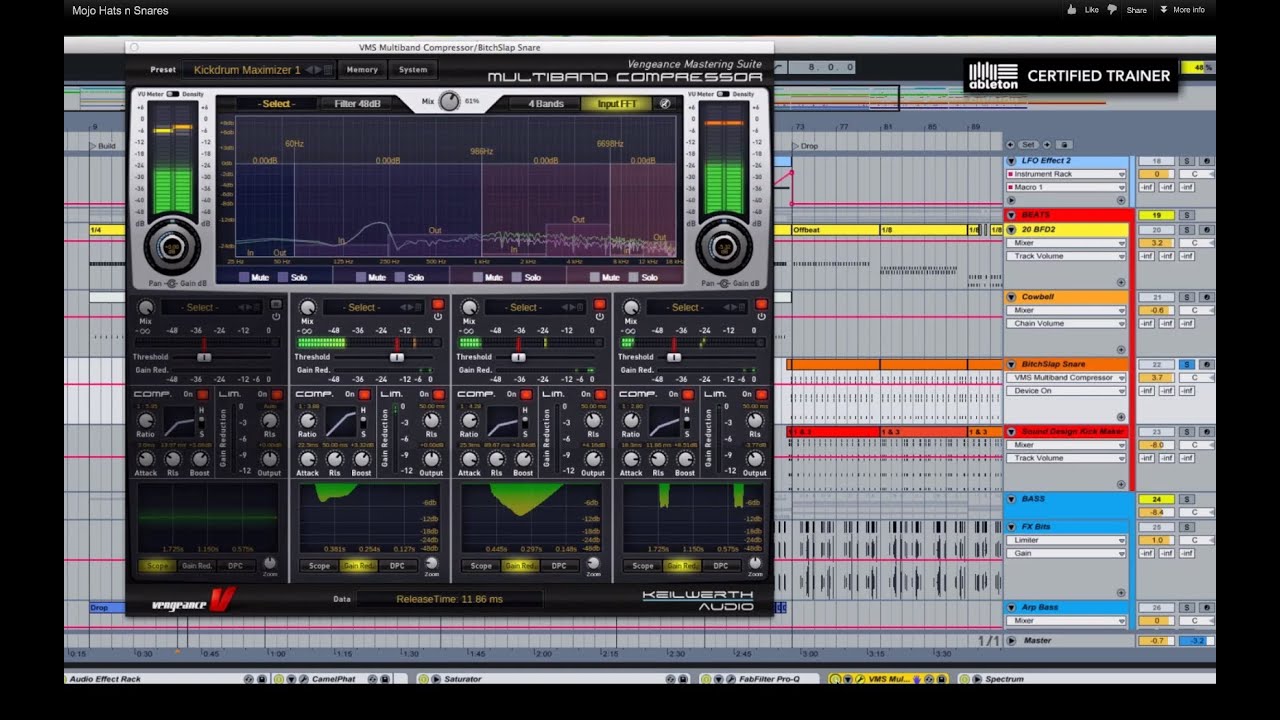Image resolution: width=1280 pixels, height=720 pixels.
Task: Toggle right VU Meter / Density switch
Action: pyautogui.click(x=725, y=94)
